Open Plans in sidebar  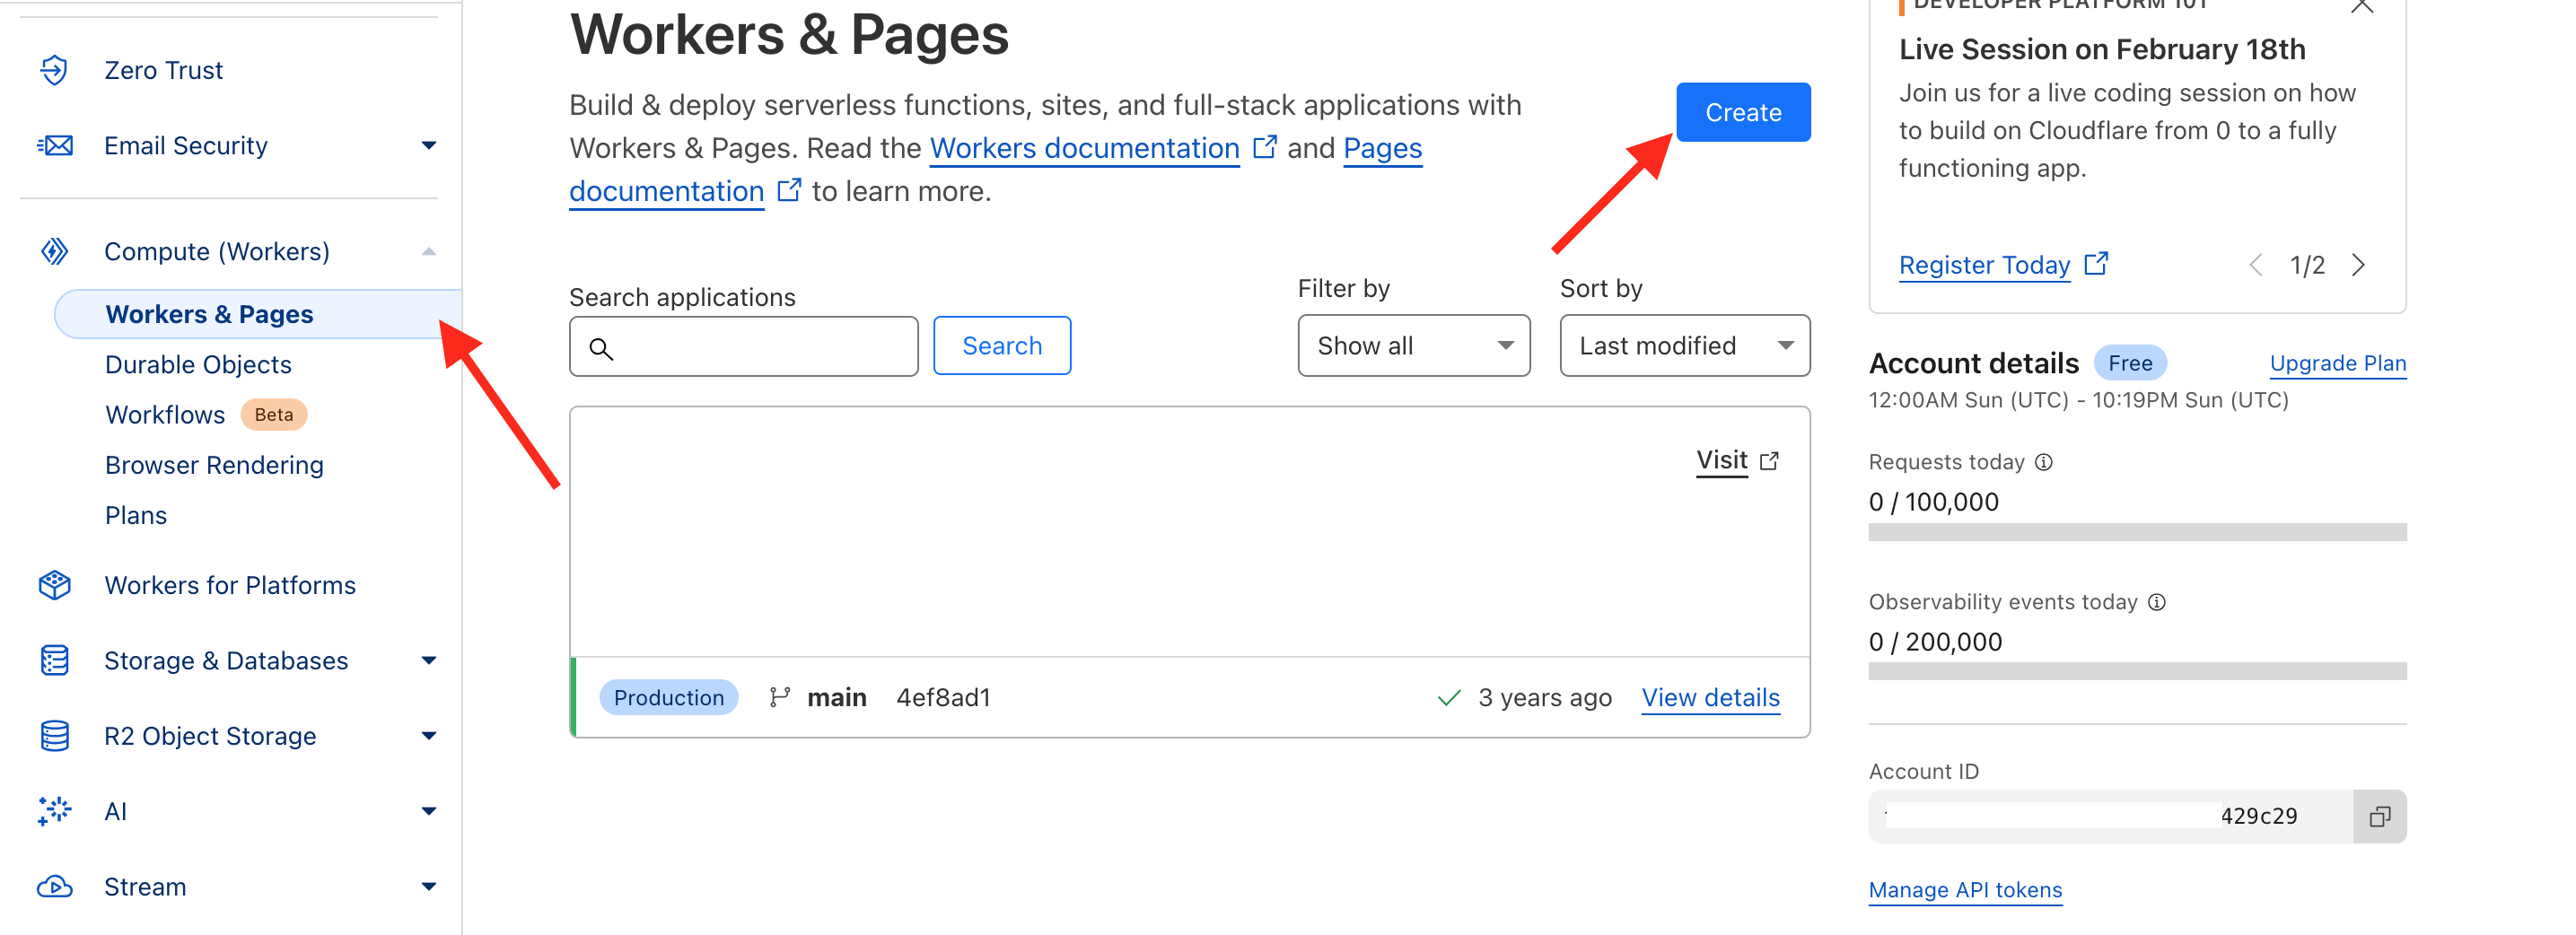pyautogui.click(x=136, y=515)
